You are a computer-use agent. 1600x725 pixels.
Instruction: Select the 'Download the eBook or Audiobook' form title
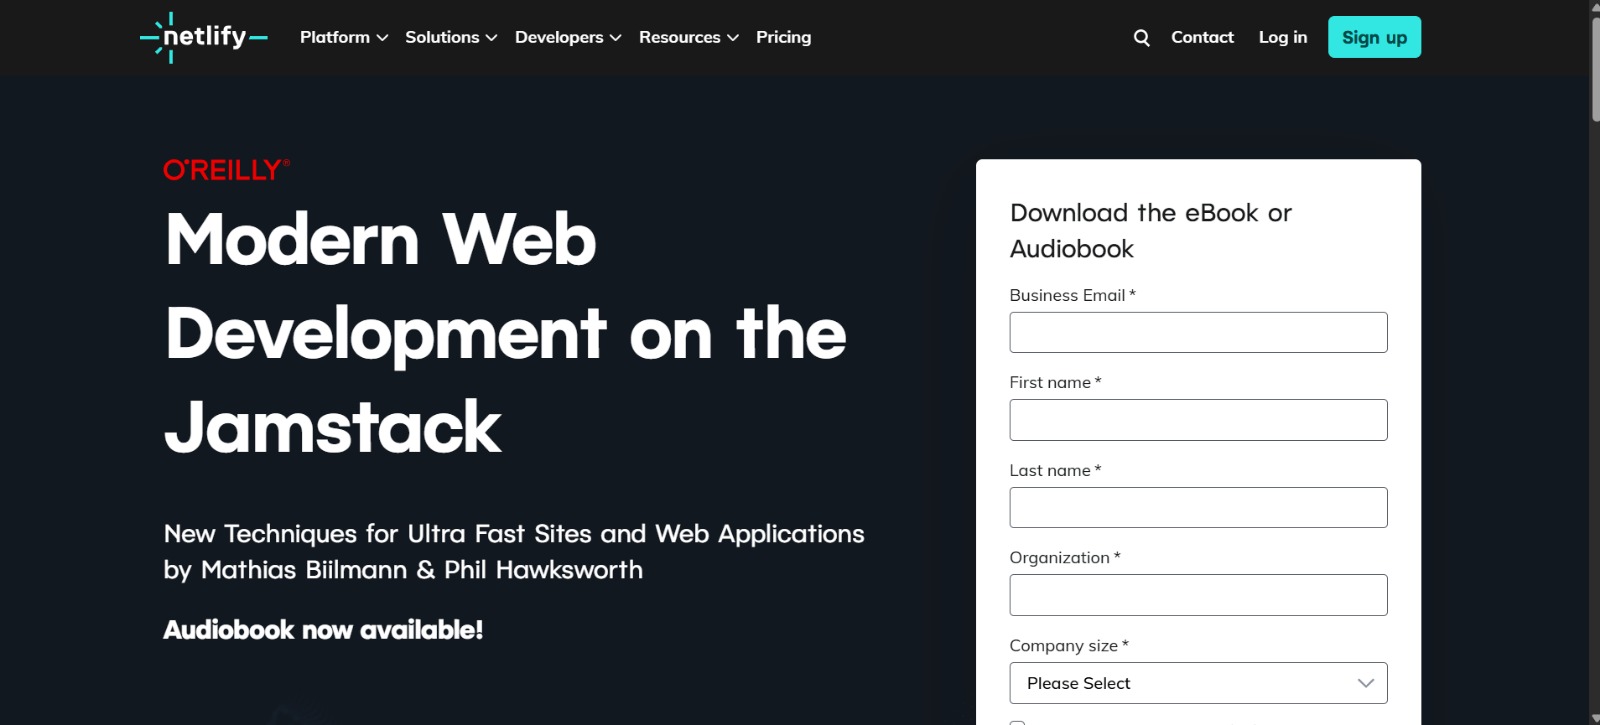point(1151,231)
